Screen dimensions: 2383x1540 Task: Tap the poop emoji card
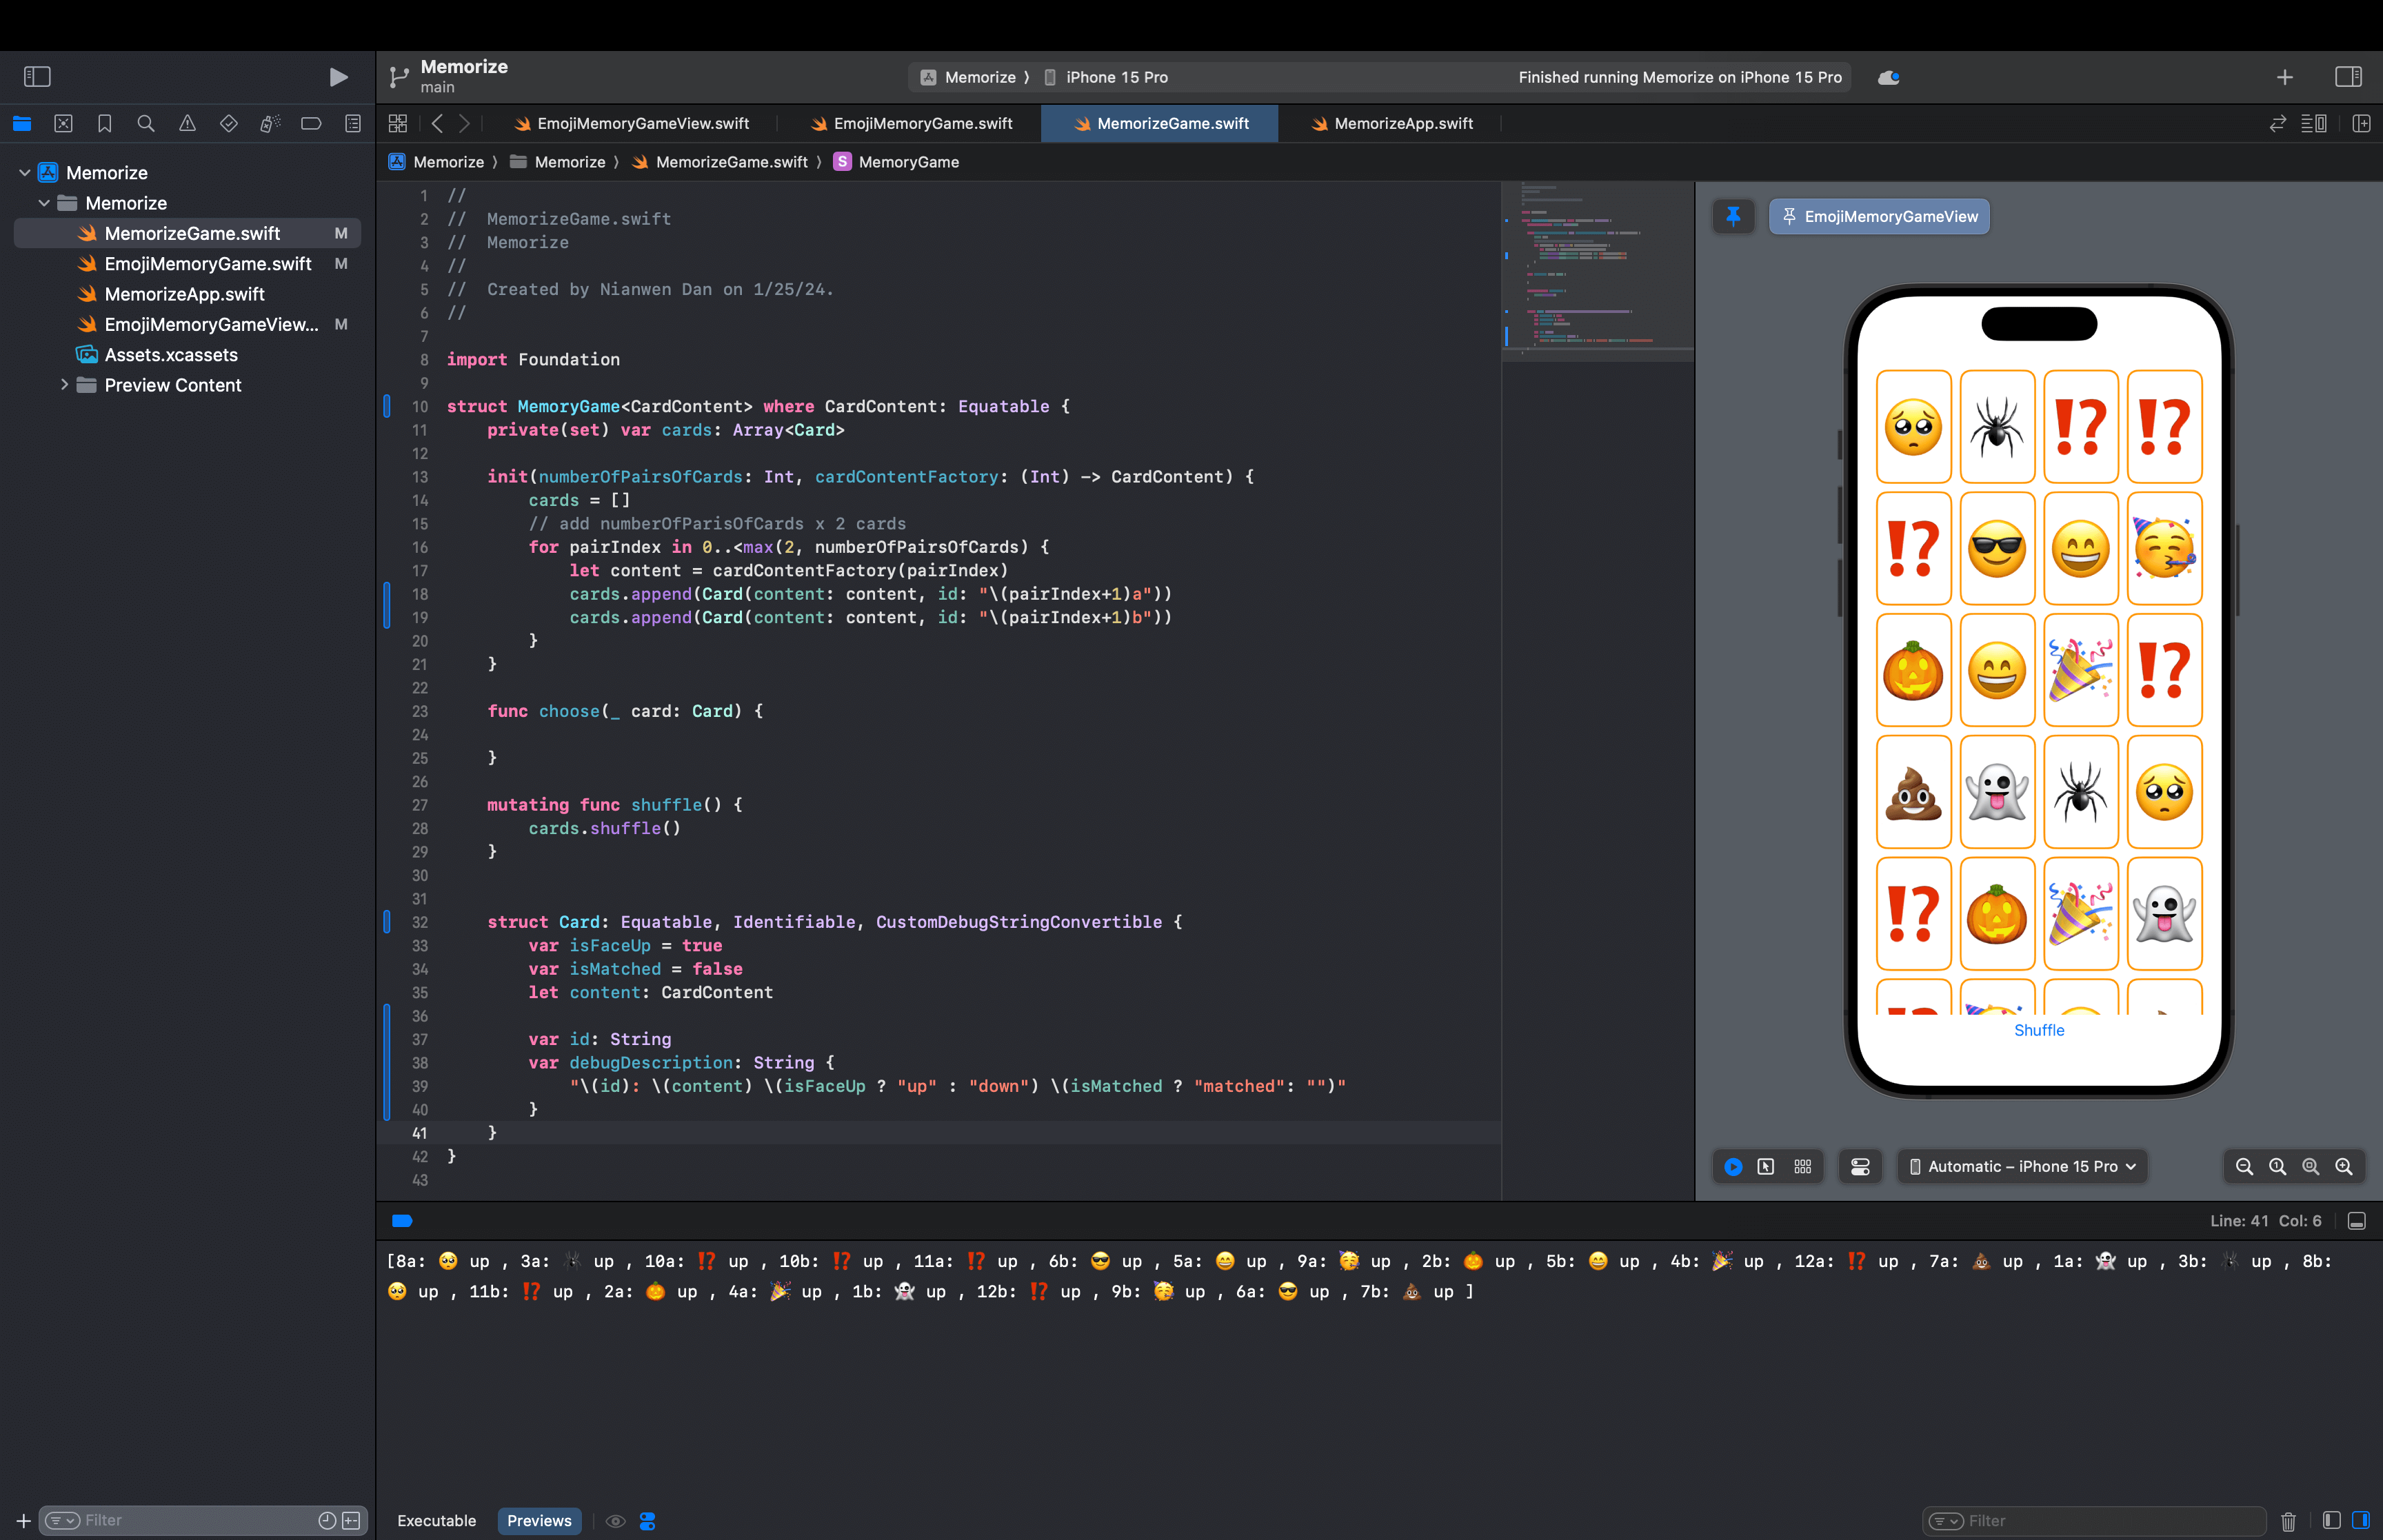[1913, 792]
